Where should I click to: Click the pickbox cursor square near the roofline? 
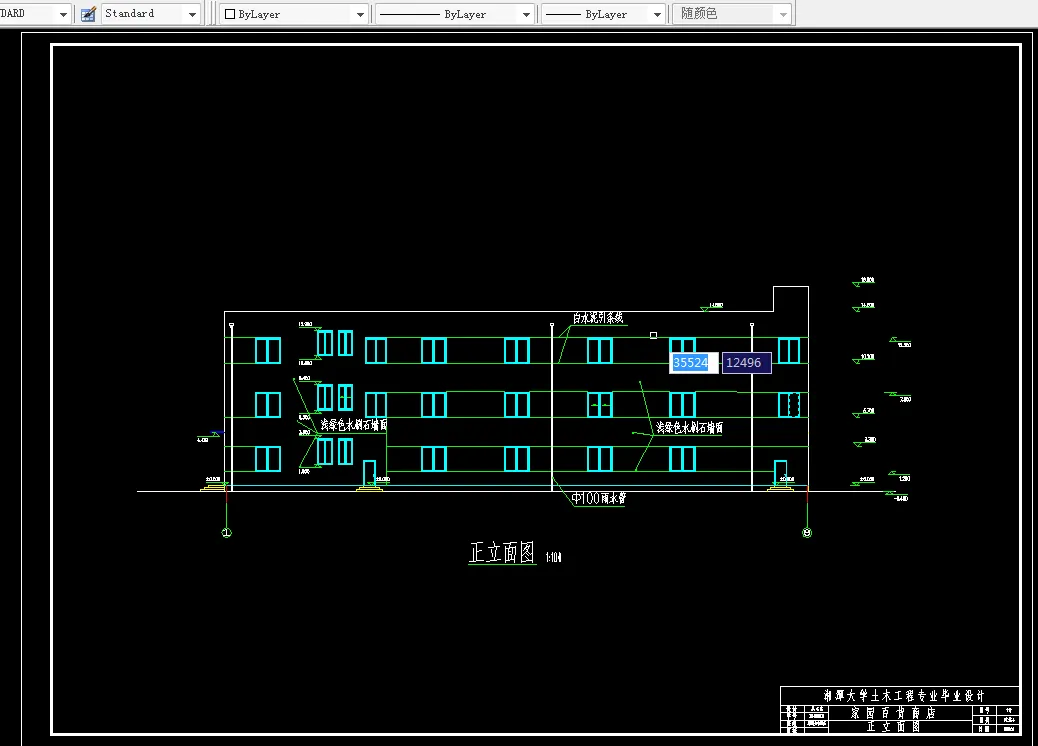tap(653, 336)
